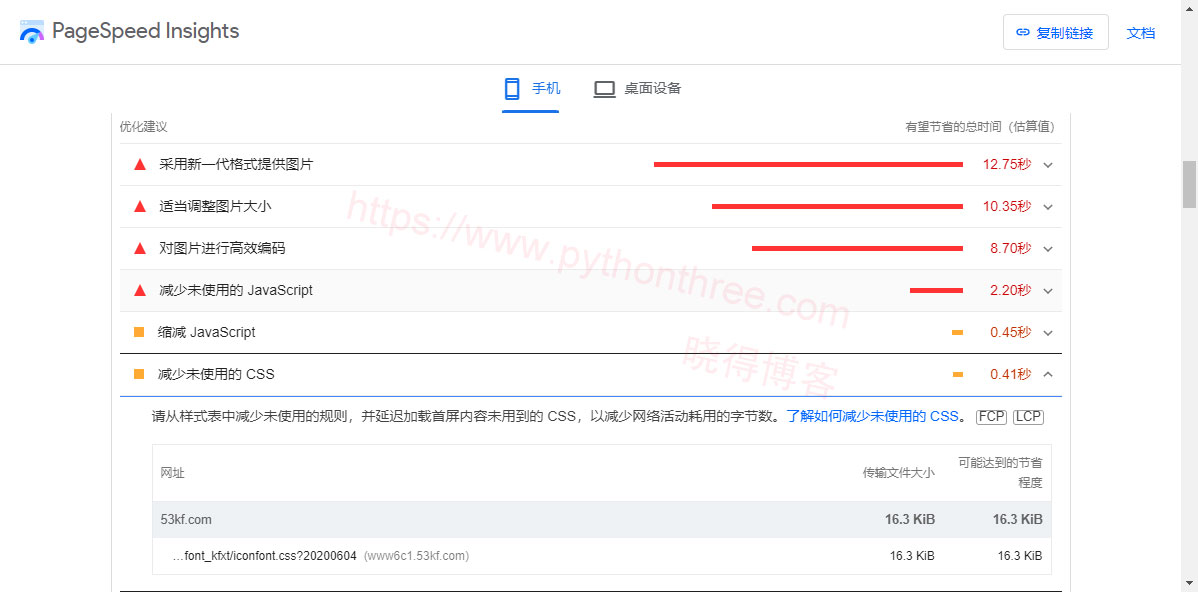Click the LCP metric badge
The image size is (1198, 592).
click(x=1028, y=416)
